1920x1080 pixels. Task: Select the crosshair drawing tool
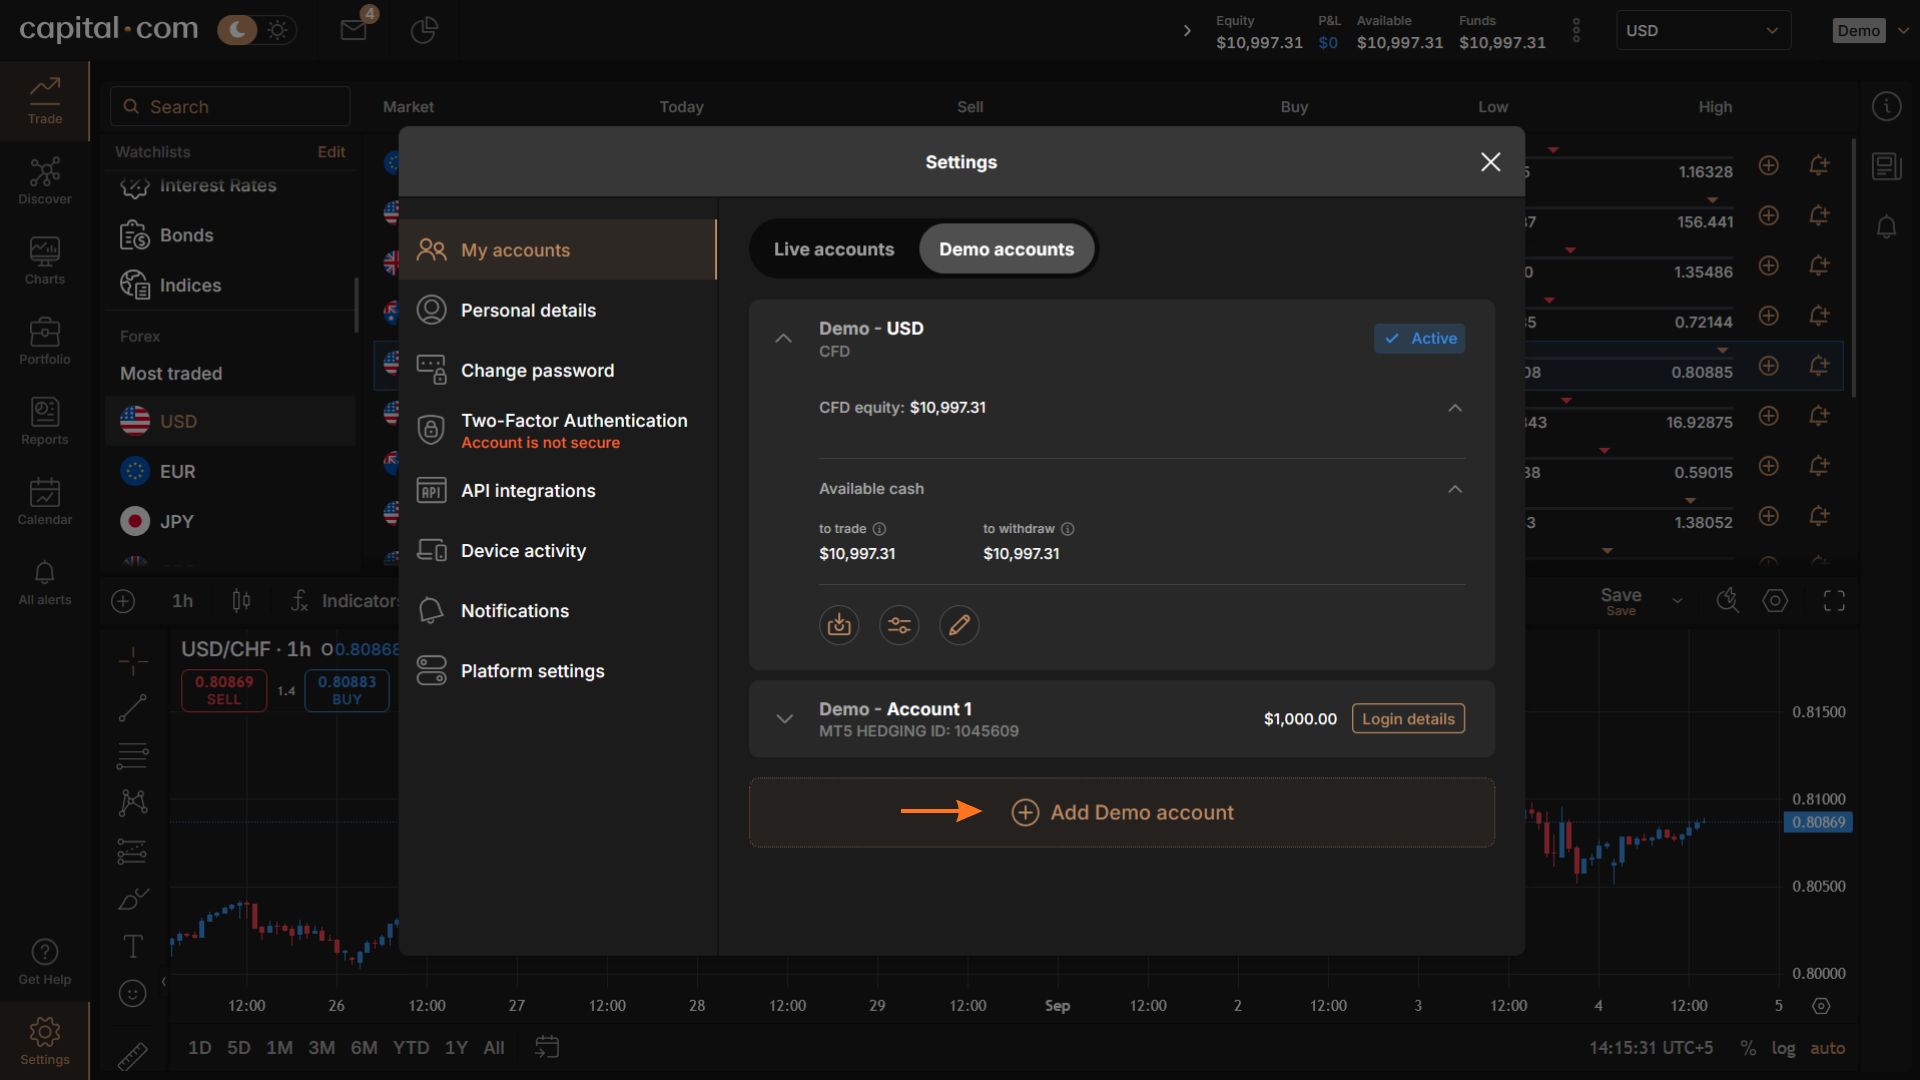point(132,660)
